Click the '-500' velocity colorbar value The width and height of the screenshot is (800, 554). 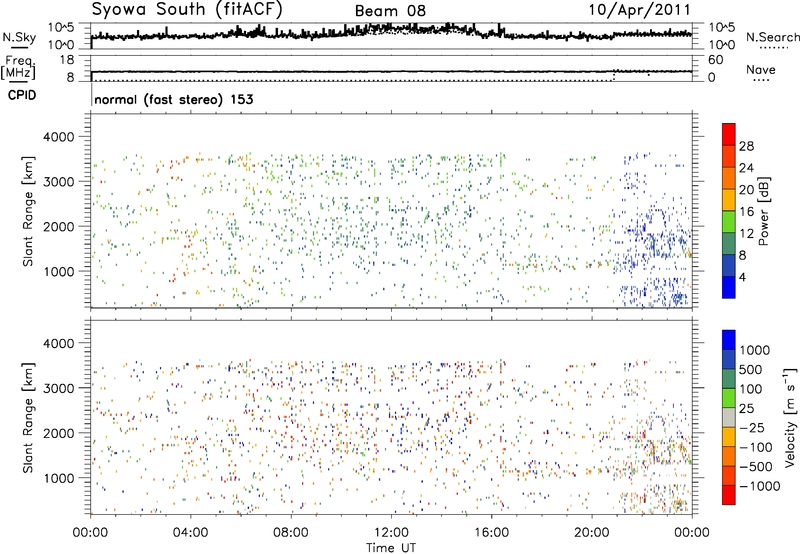click(x=756, y=466)
